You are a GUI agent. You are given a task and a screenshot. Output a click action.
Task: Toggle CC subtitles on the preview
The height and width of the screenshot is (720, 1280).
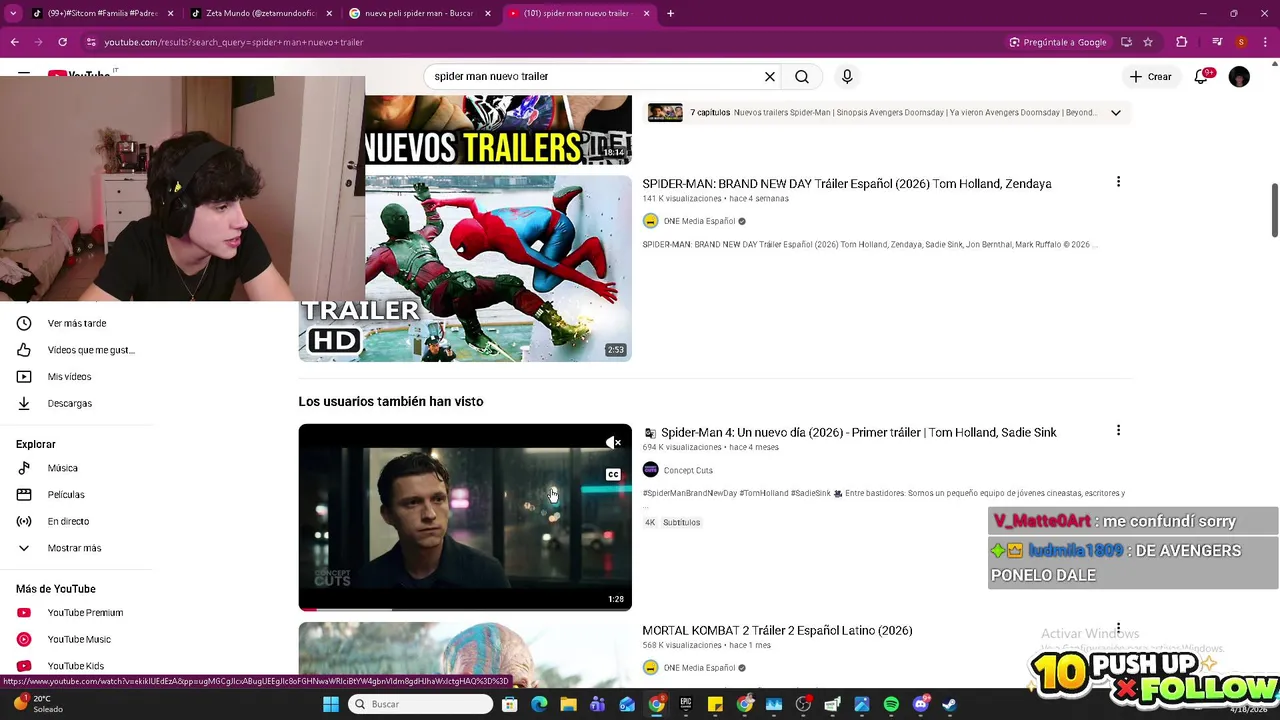tap(613, 474)
